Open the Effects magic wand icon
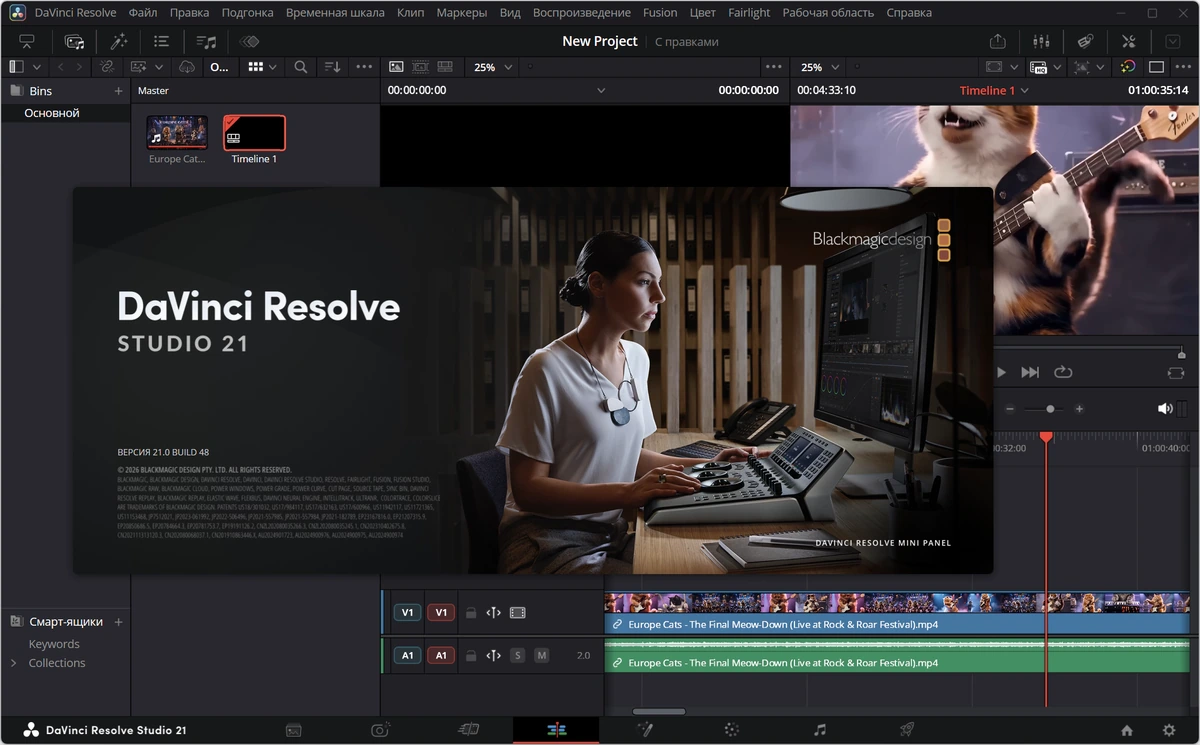The width and height of the screenshot is (1200, 745). [x=118, y=41]
